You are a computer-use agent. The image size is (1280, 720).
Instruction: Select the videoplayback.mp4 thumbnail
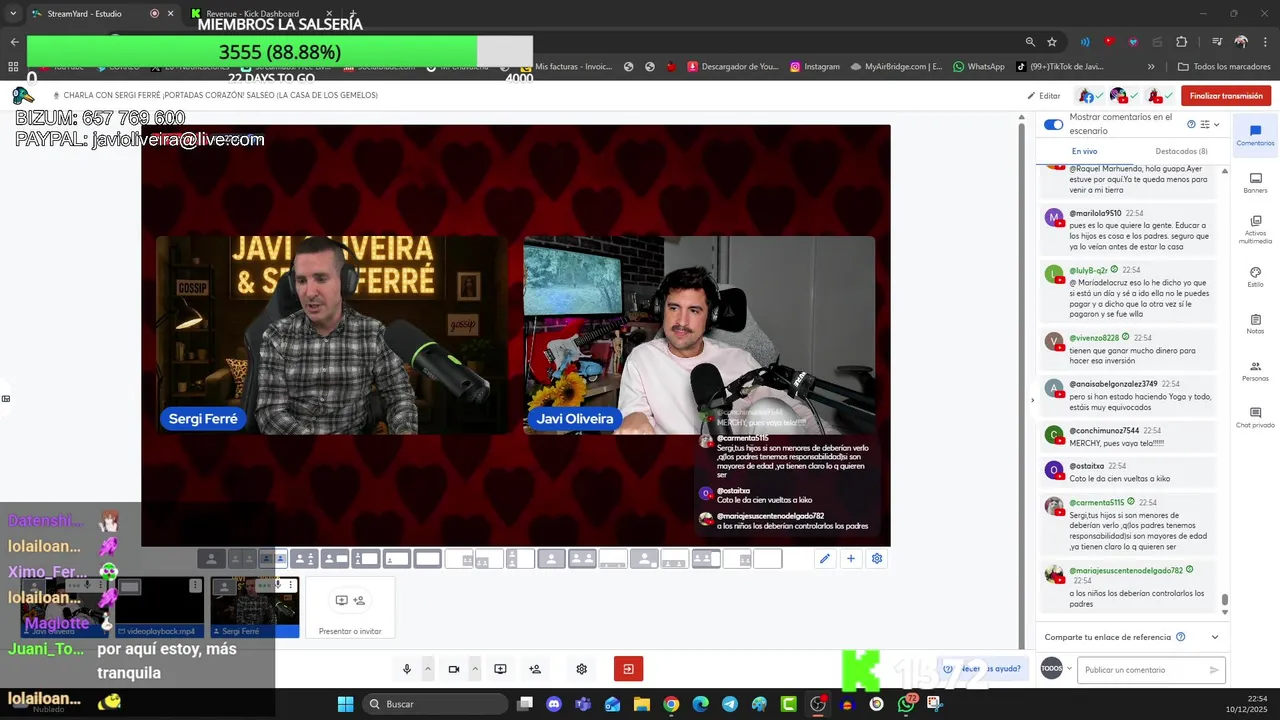[159, 608]
